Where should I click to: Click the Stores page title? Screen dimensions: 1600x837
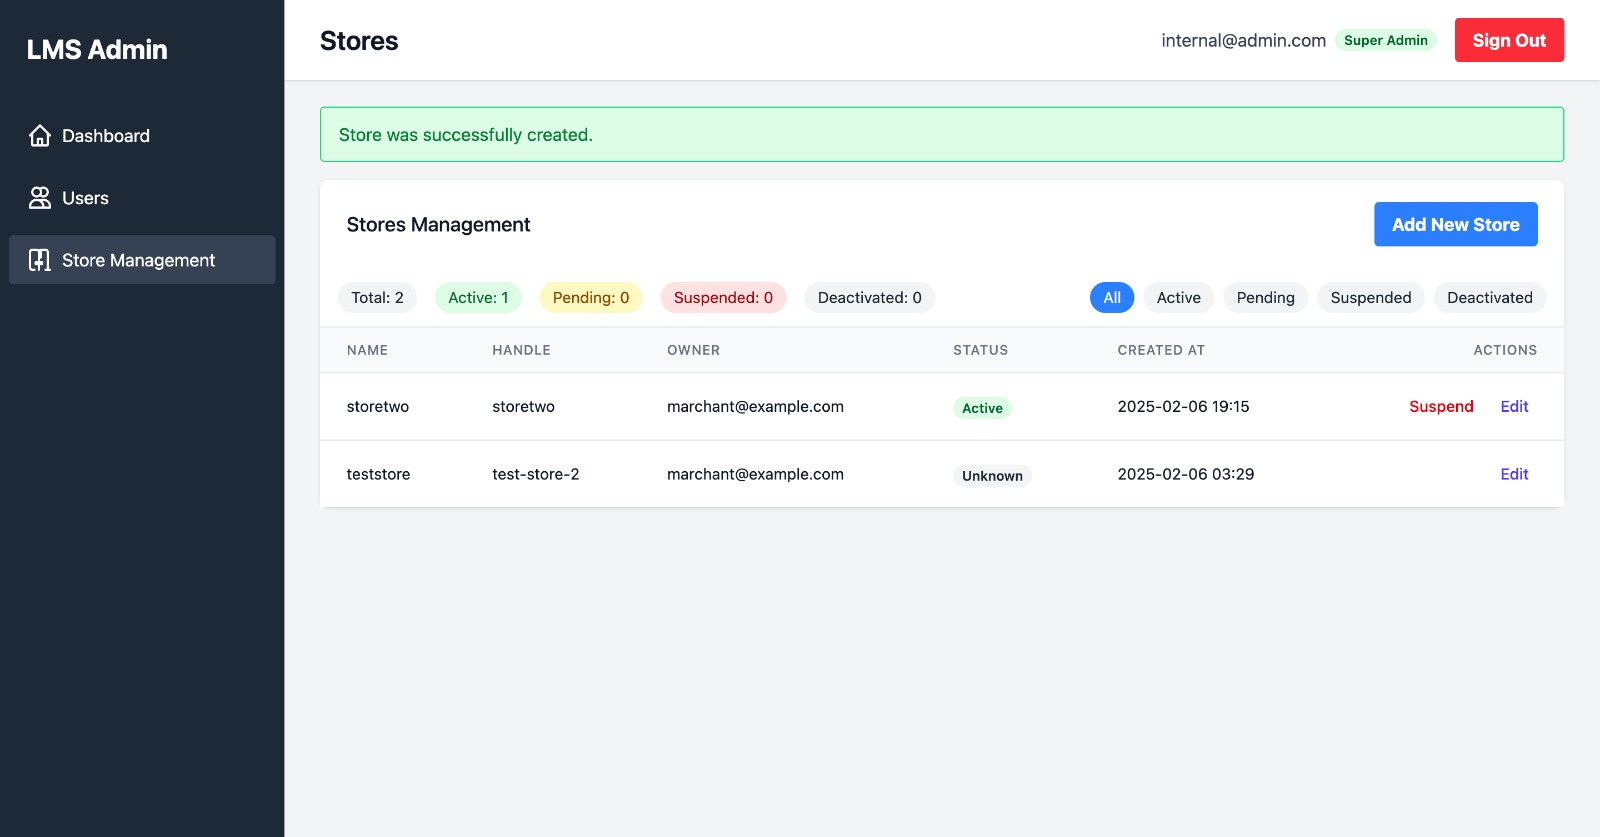(359, 41)
